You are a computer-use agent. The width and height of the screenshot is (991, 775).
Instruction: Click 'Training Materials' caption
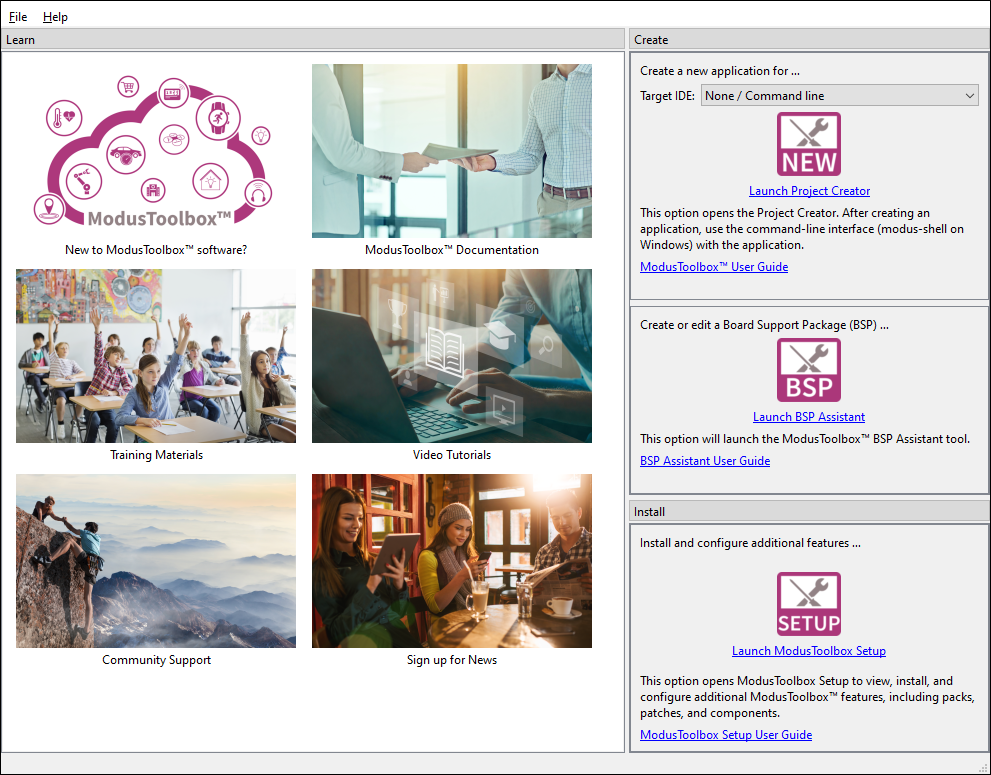156,455
